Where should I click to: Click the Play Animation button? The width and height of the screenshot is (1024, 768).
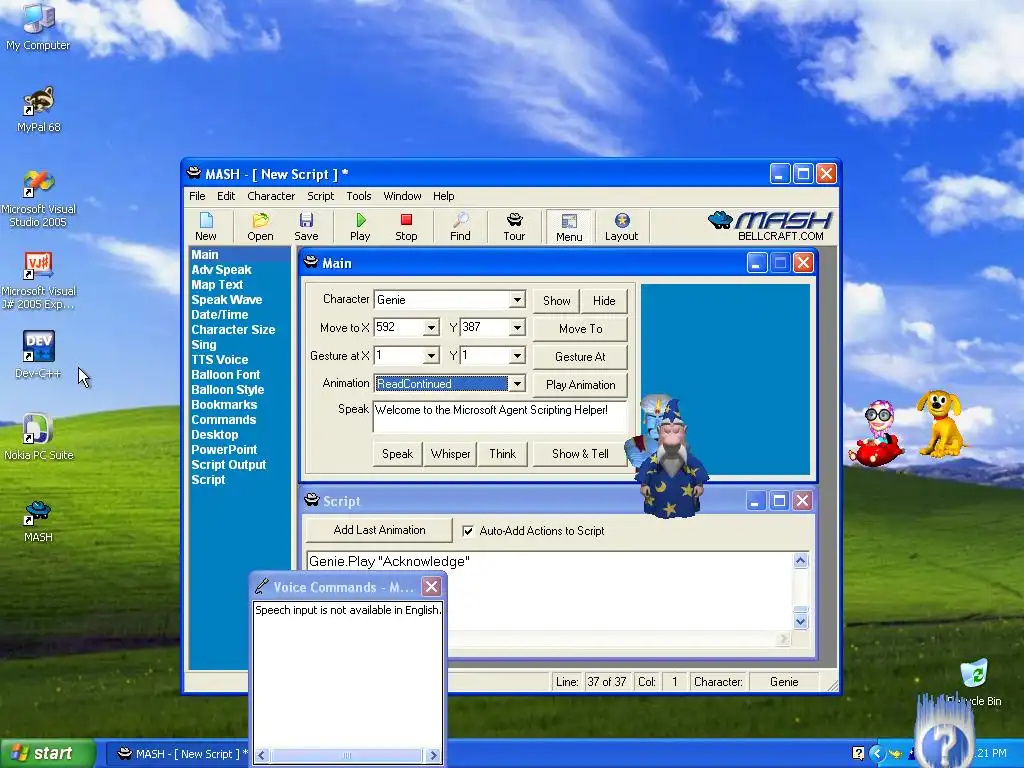(x=581, y=385)
